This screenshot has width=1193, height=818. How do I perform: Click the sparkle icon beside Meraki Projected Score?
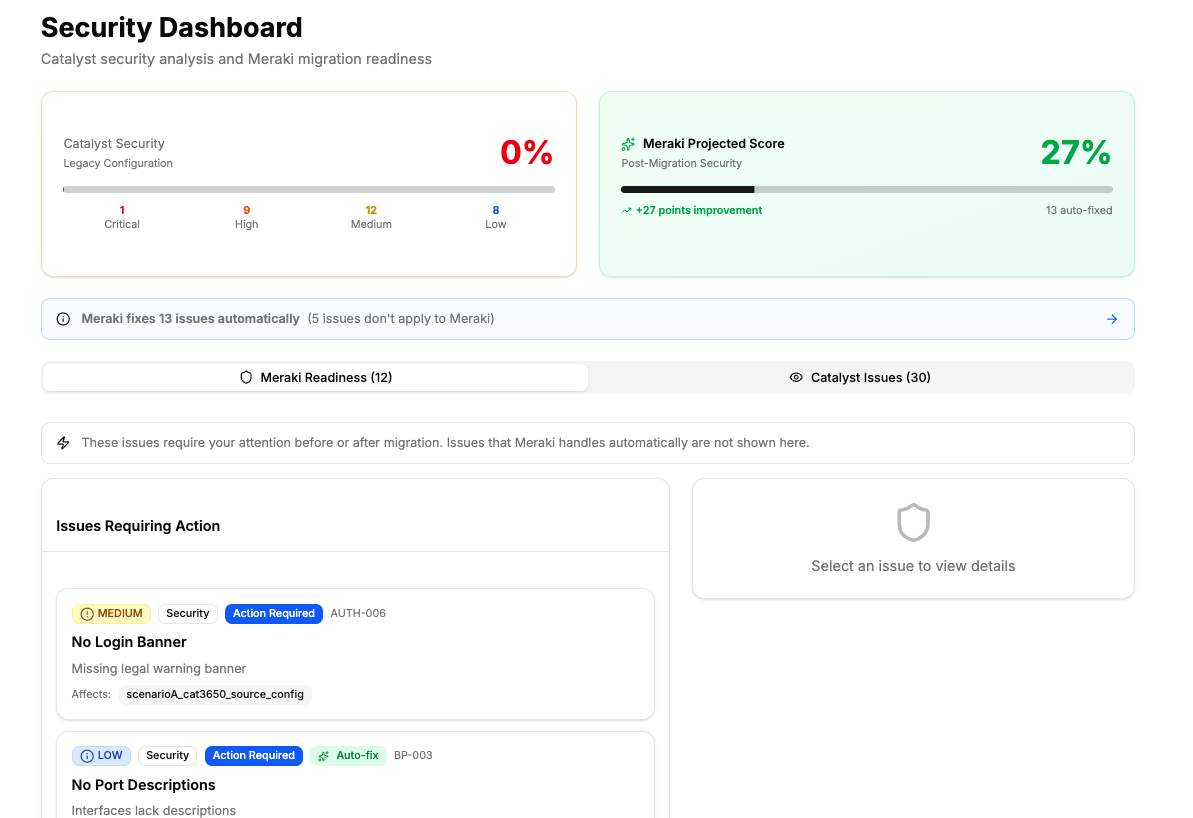(x=628, y=144)
